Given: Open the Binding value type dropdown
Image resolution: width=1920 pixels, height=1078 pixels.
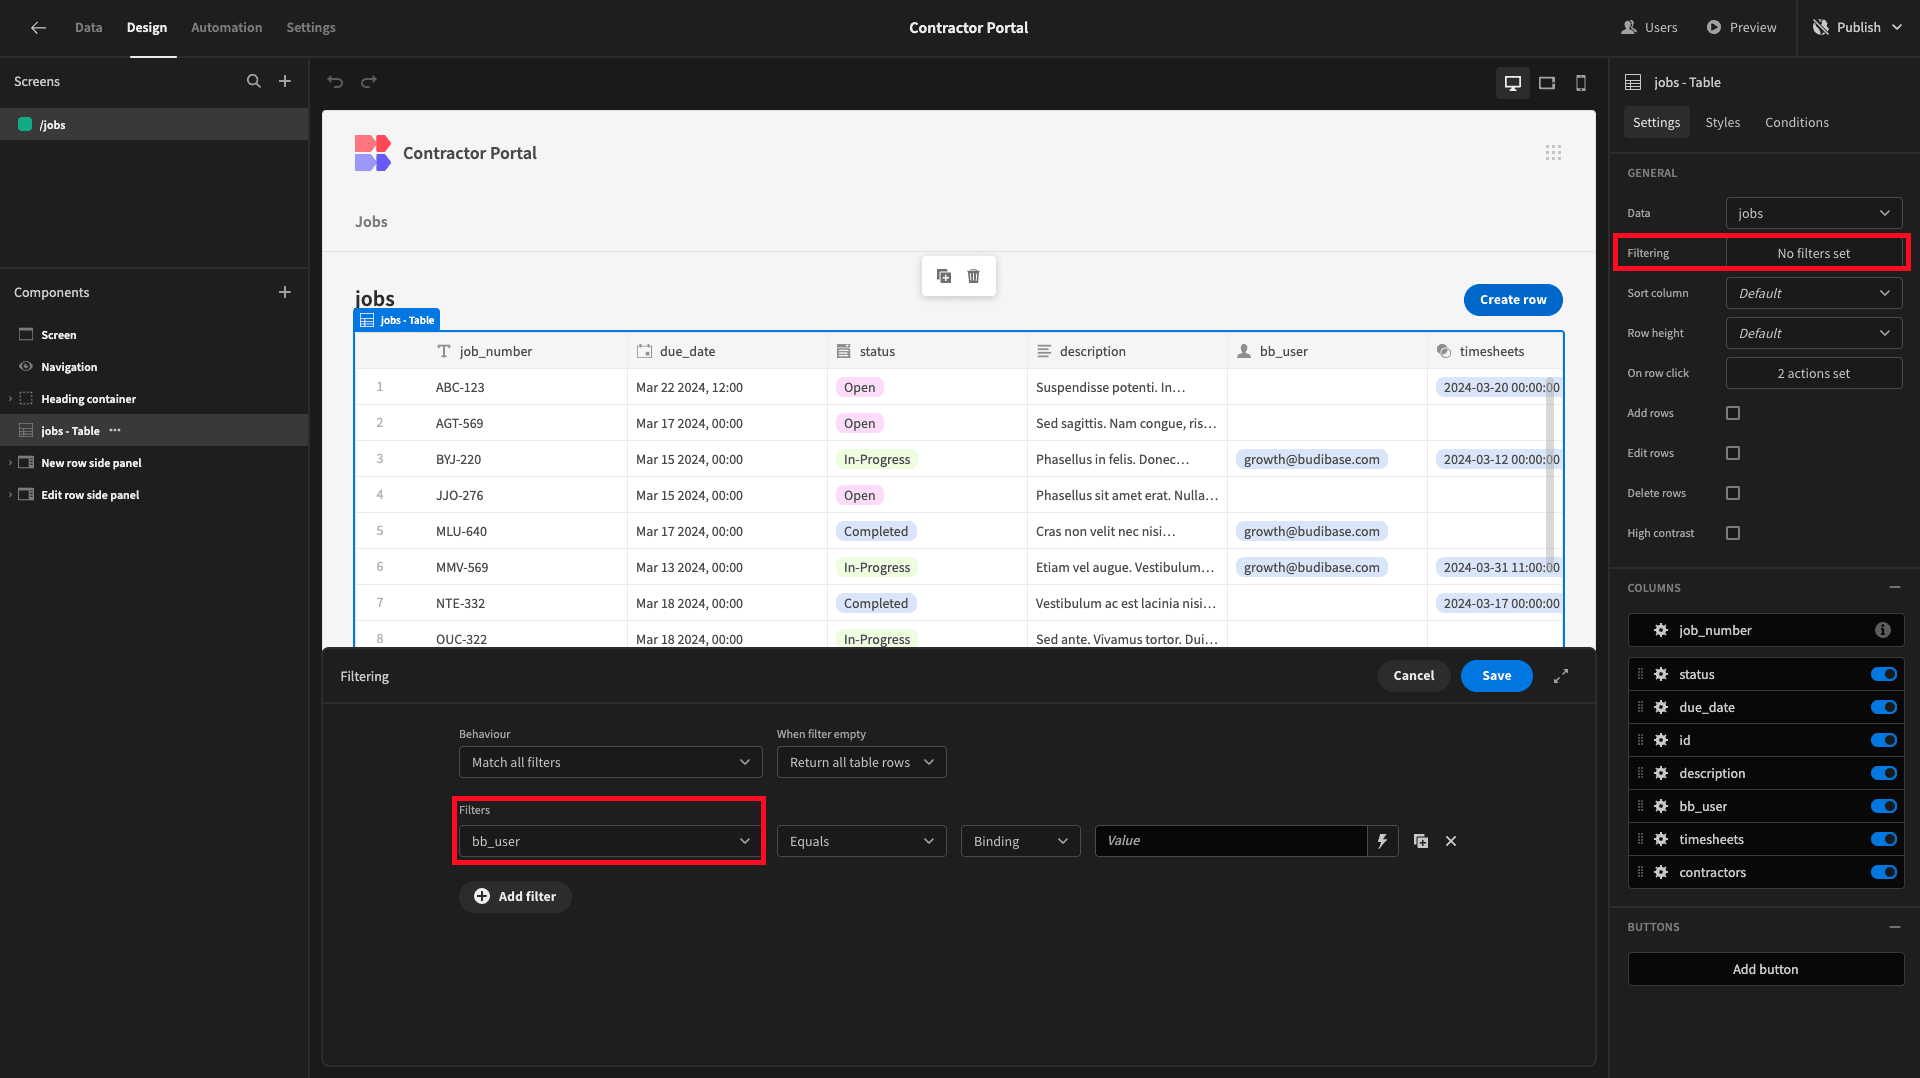Looking at the screenshot, I should click(1020, 841).
